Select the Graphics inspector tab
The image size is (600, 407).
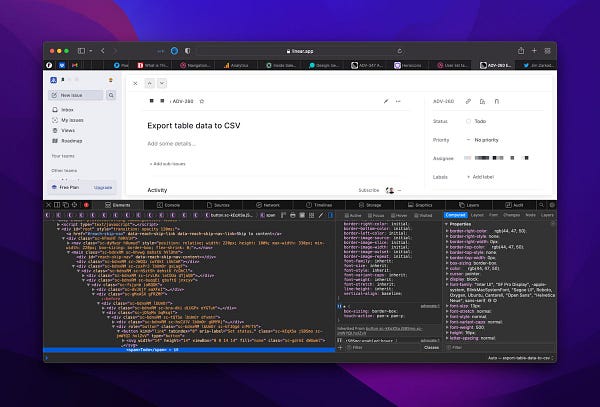[420, 205]
